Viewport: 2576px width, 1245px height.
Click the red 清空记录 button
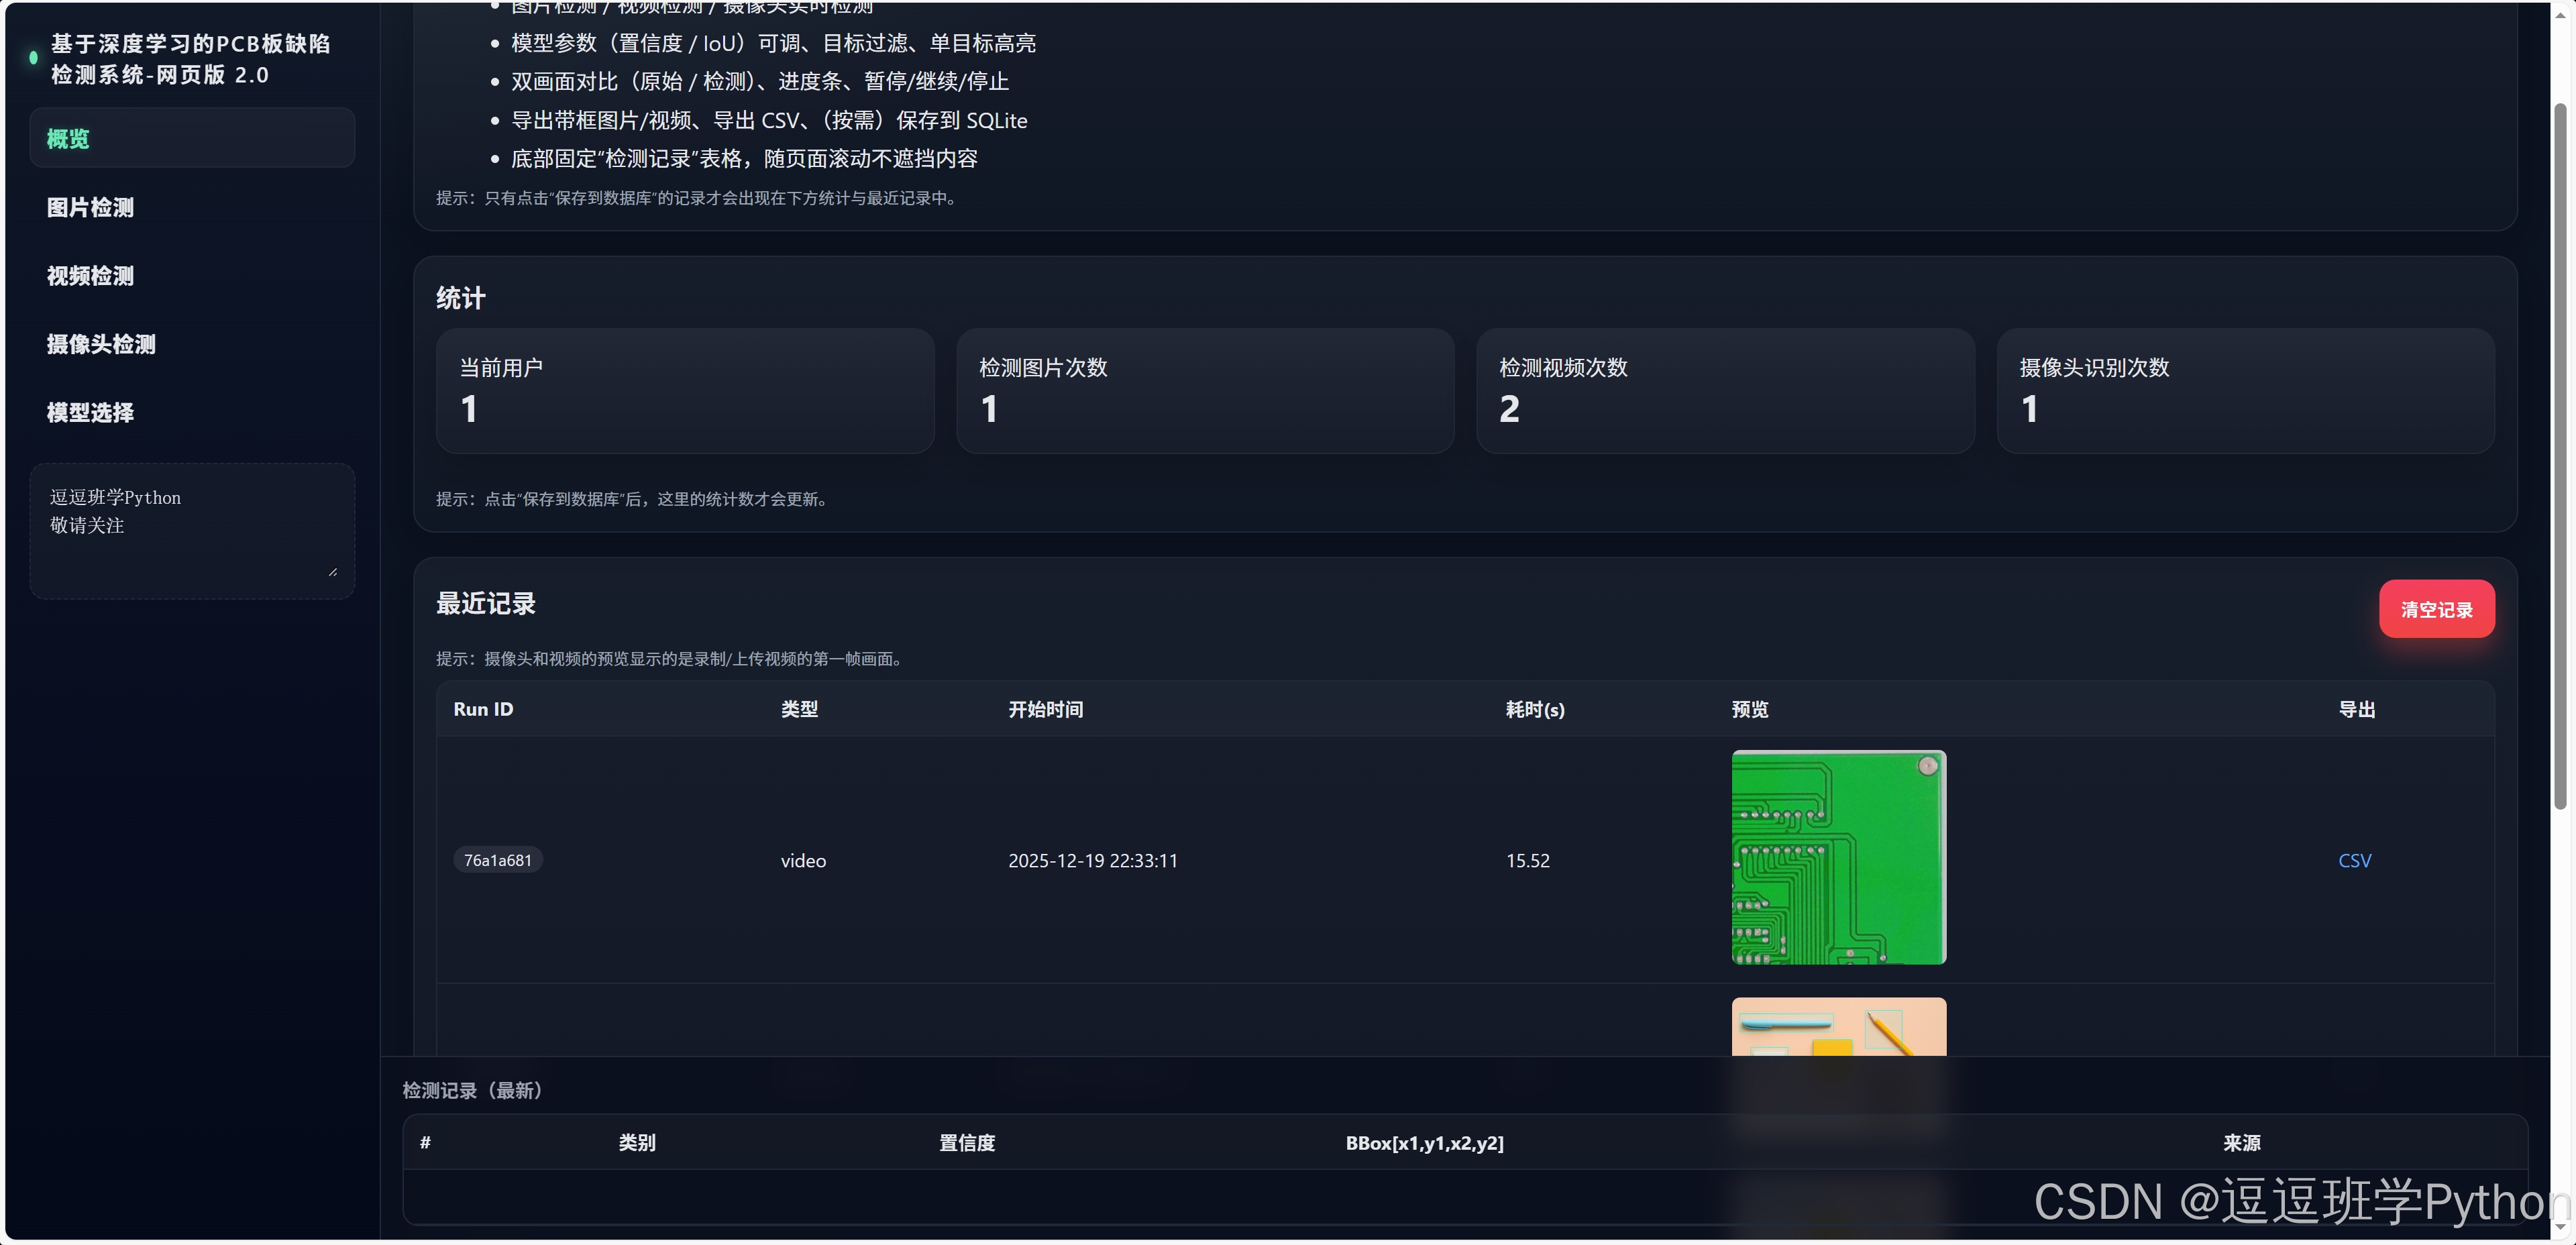click(x=2436, y=609)
